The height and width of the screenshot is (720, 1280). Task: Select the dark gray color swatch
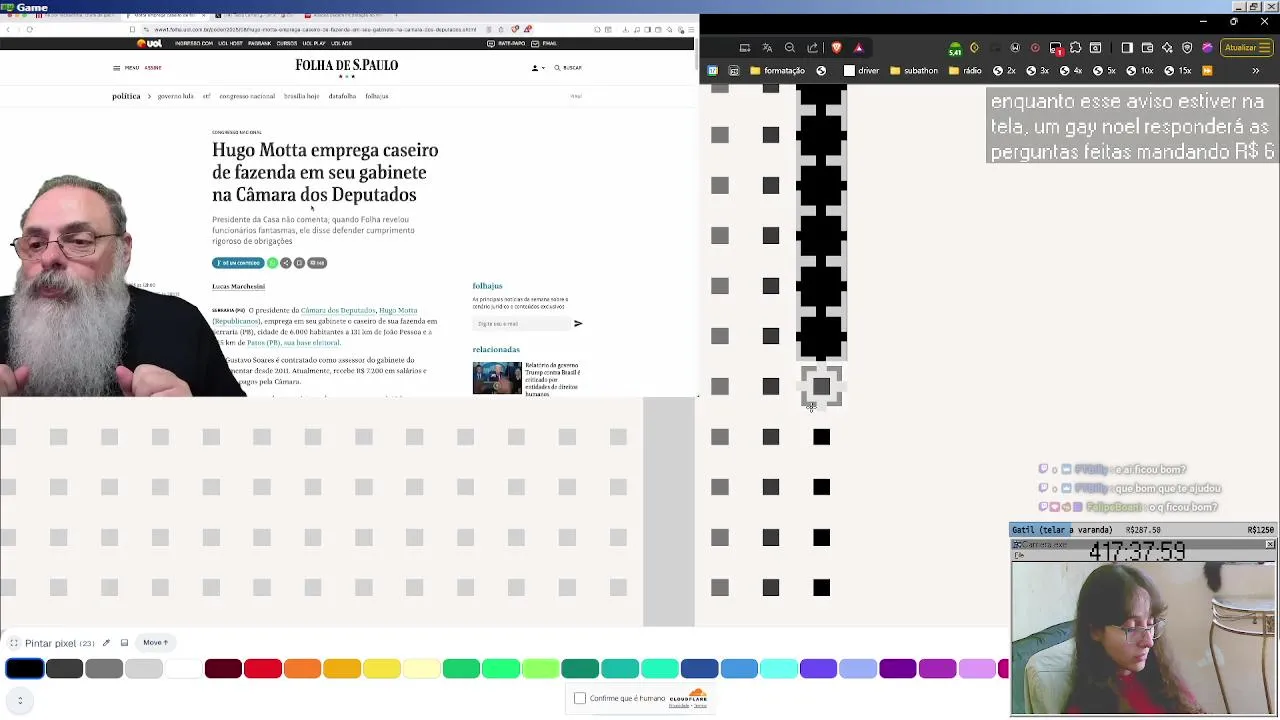pyautogui.click(x=64, y=669)
